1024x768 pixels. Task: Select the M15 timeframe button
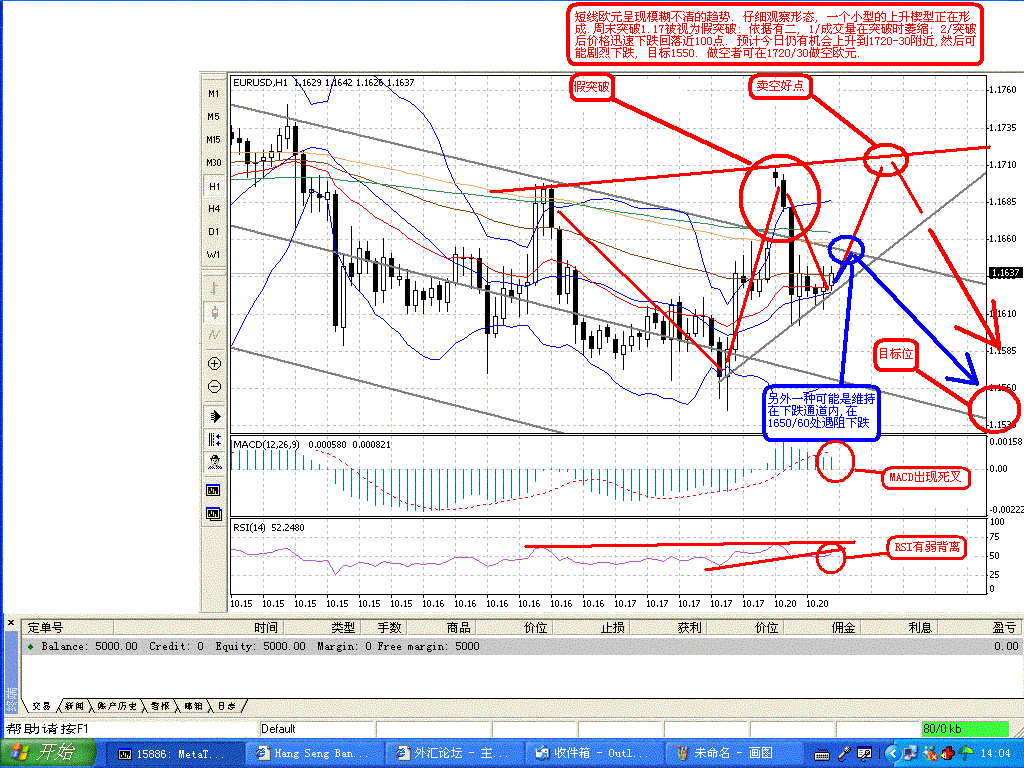[x=214, y=139]
